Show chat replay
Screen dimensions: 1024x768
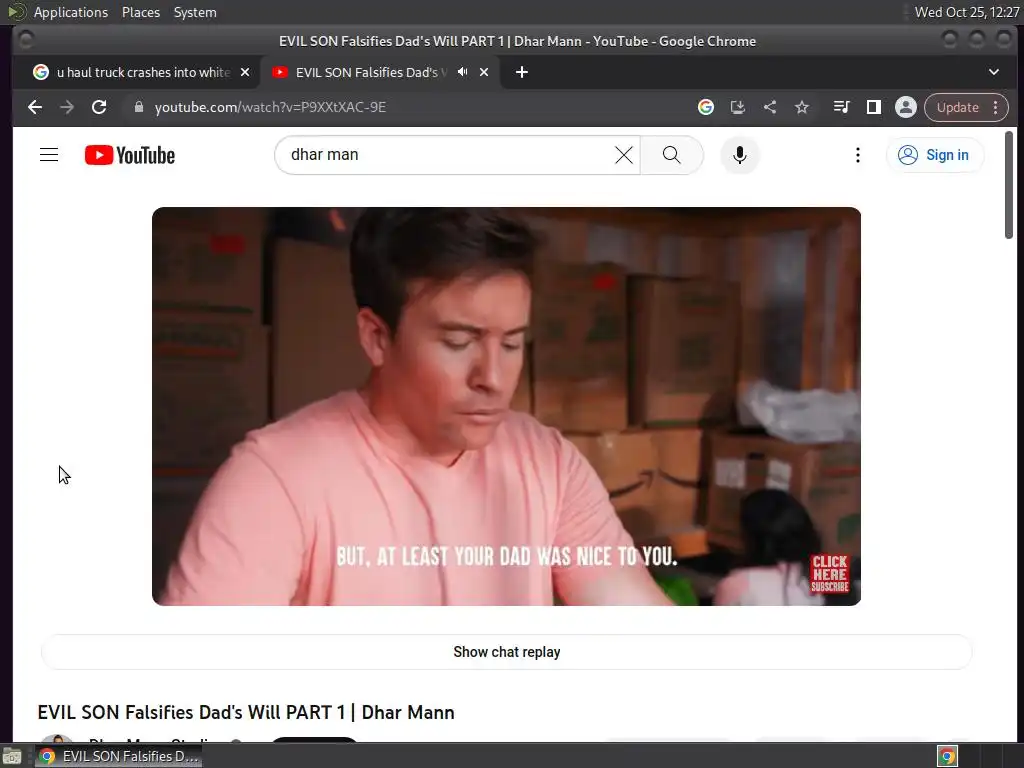(506, 652)
